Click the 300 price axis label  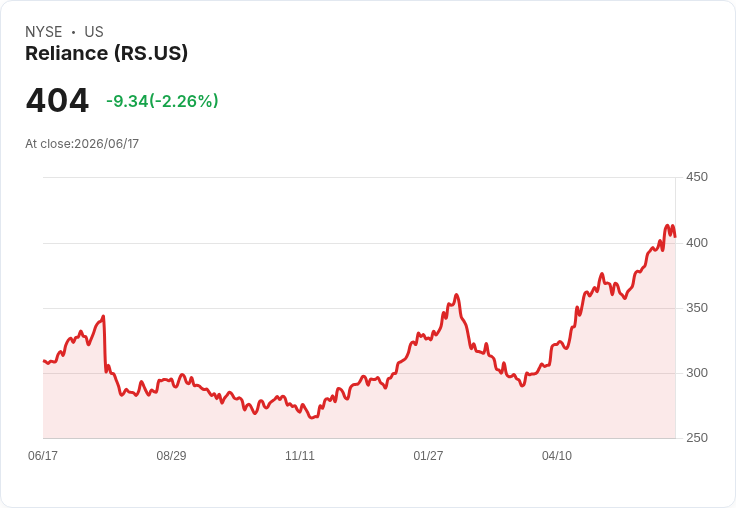point(697,373)
